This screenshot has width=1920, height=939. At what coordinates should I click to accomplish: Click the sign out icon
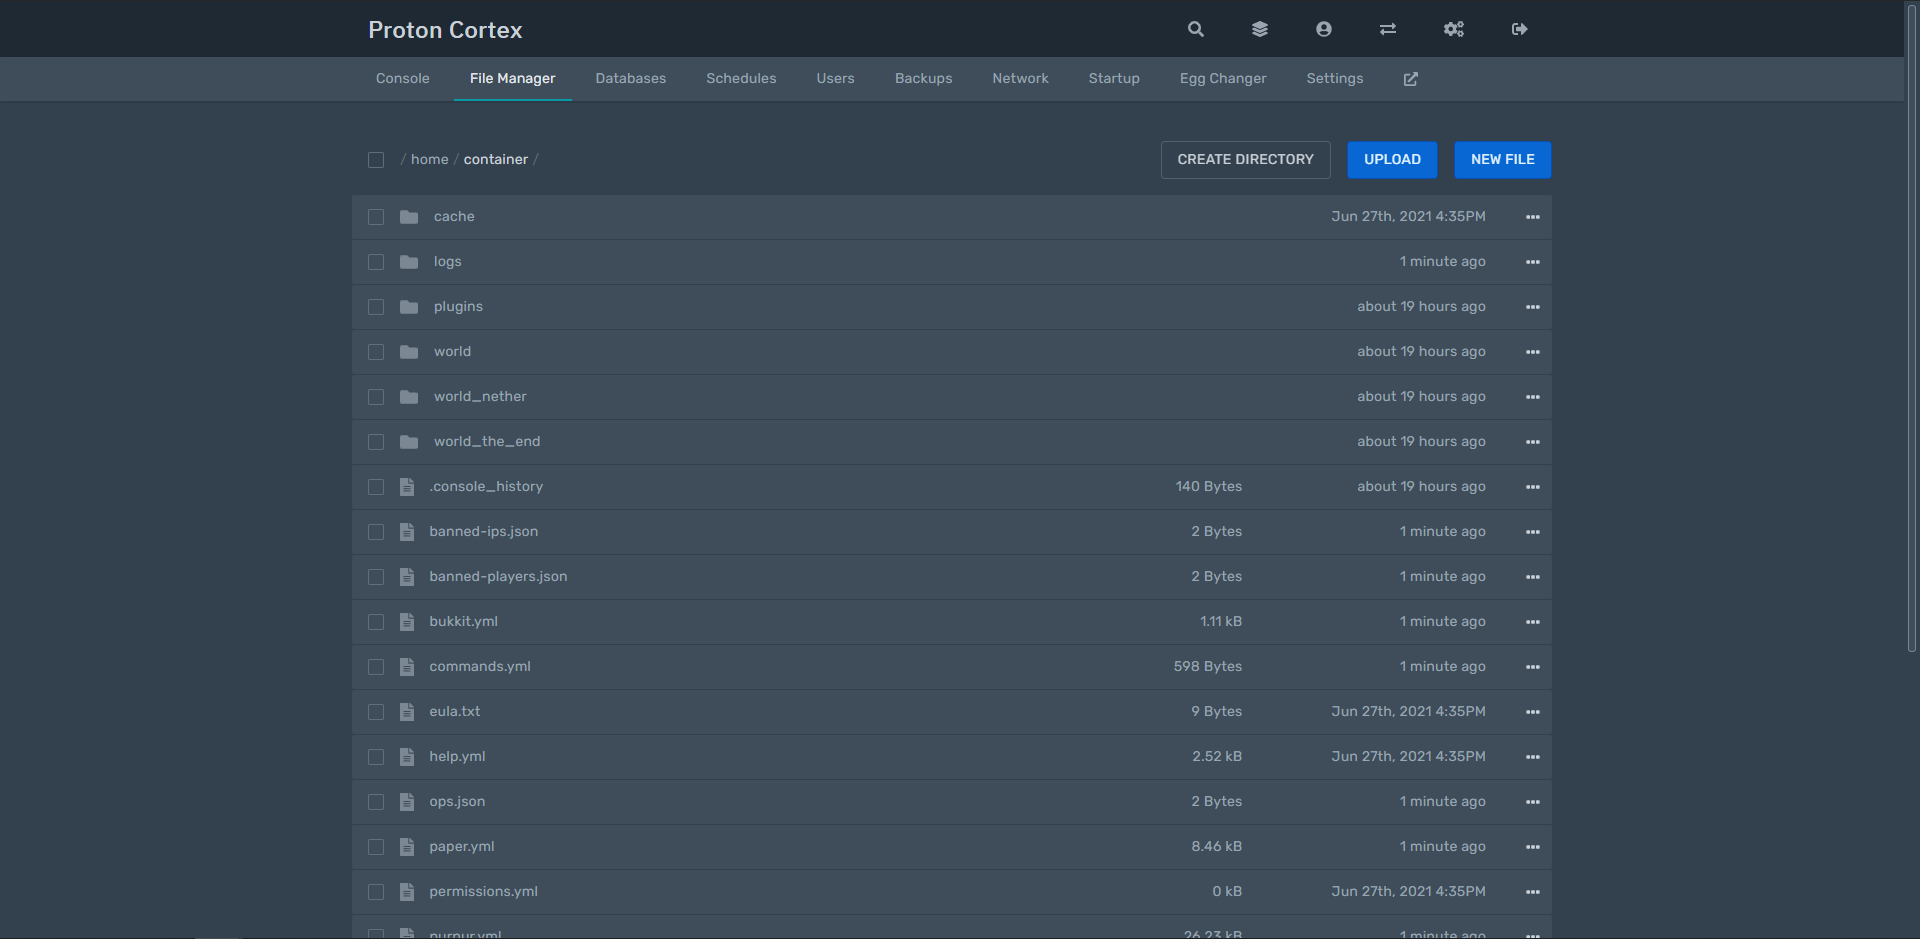[1519, 29]
